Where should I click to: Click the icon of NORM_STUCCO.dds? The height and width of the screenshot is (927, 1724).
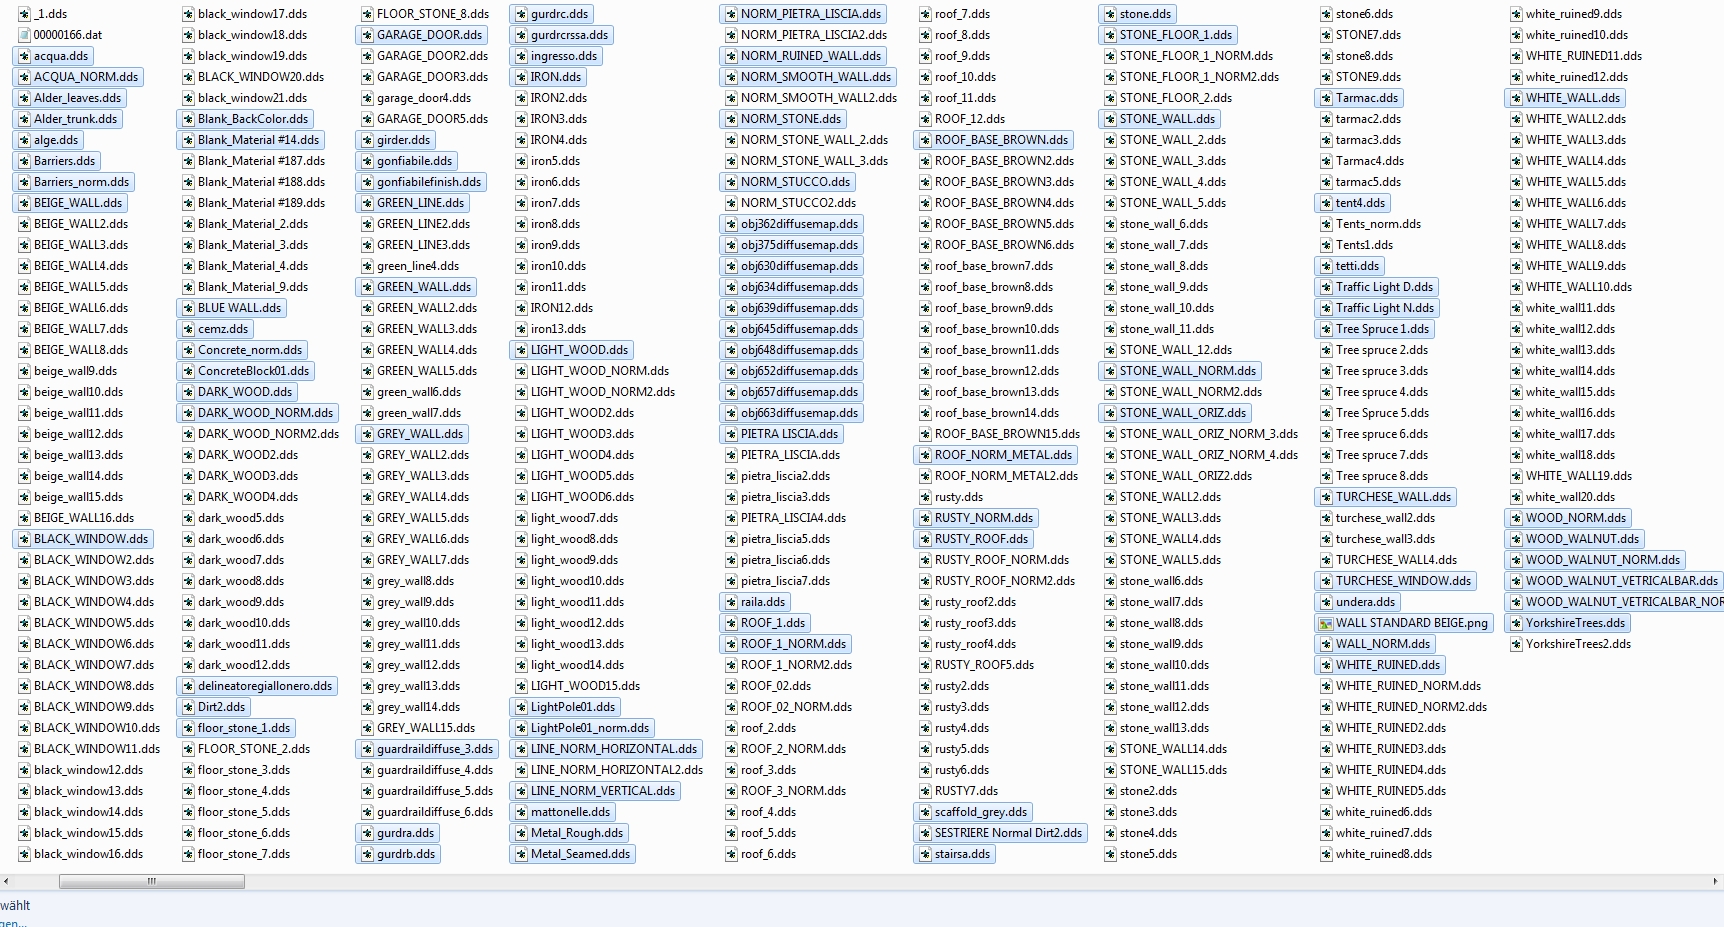731,182
